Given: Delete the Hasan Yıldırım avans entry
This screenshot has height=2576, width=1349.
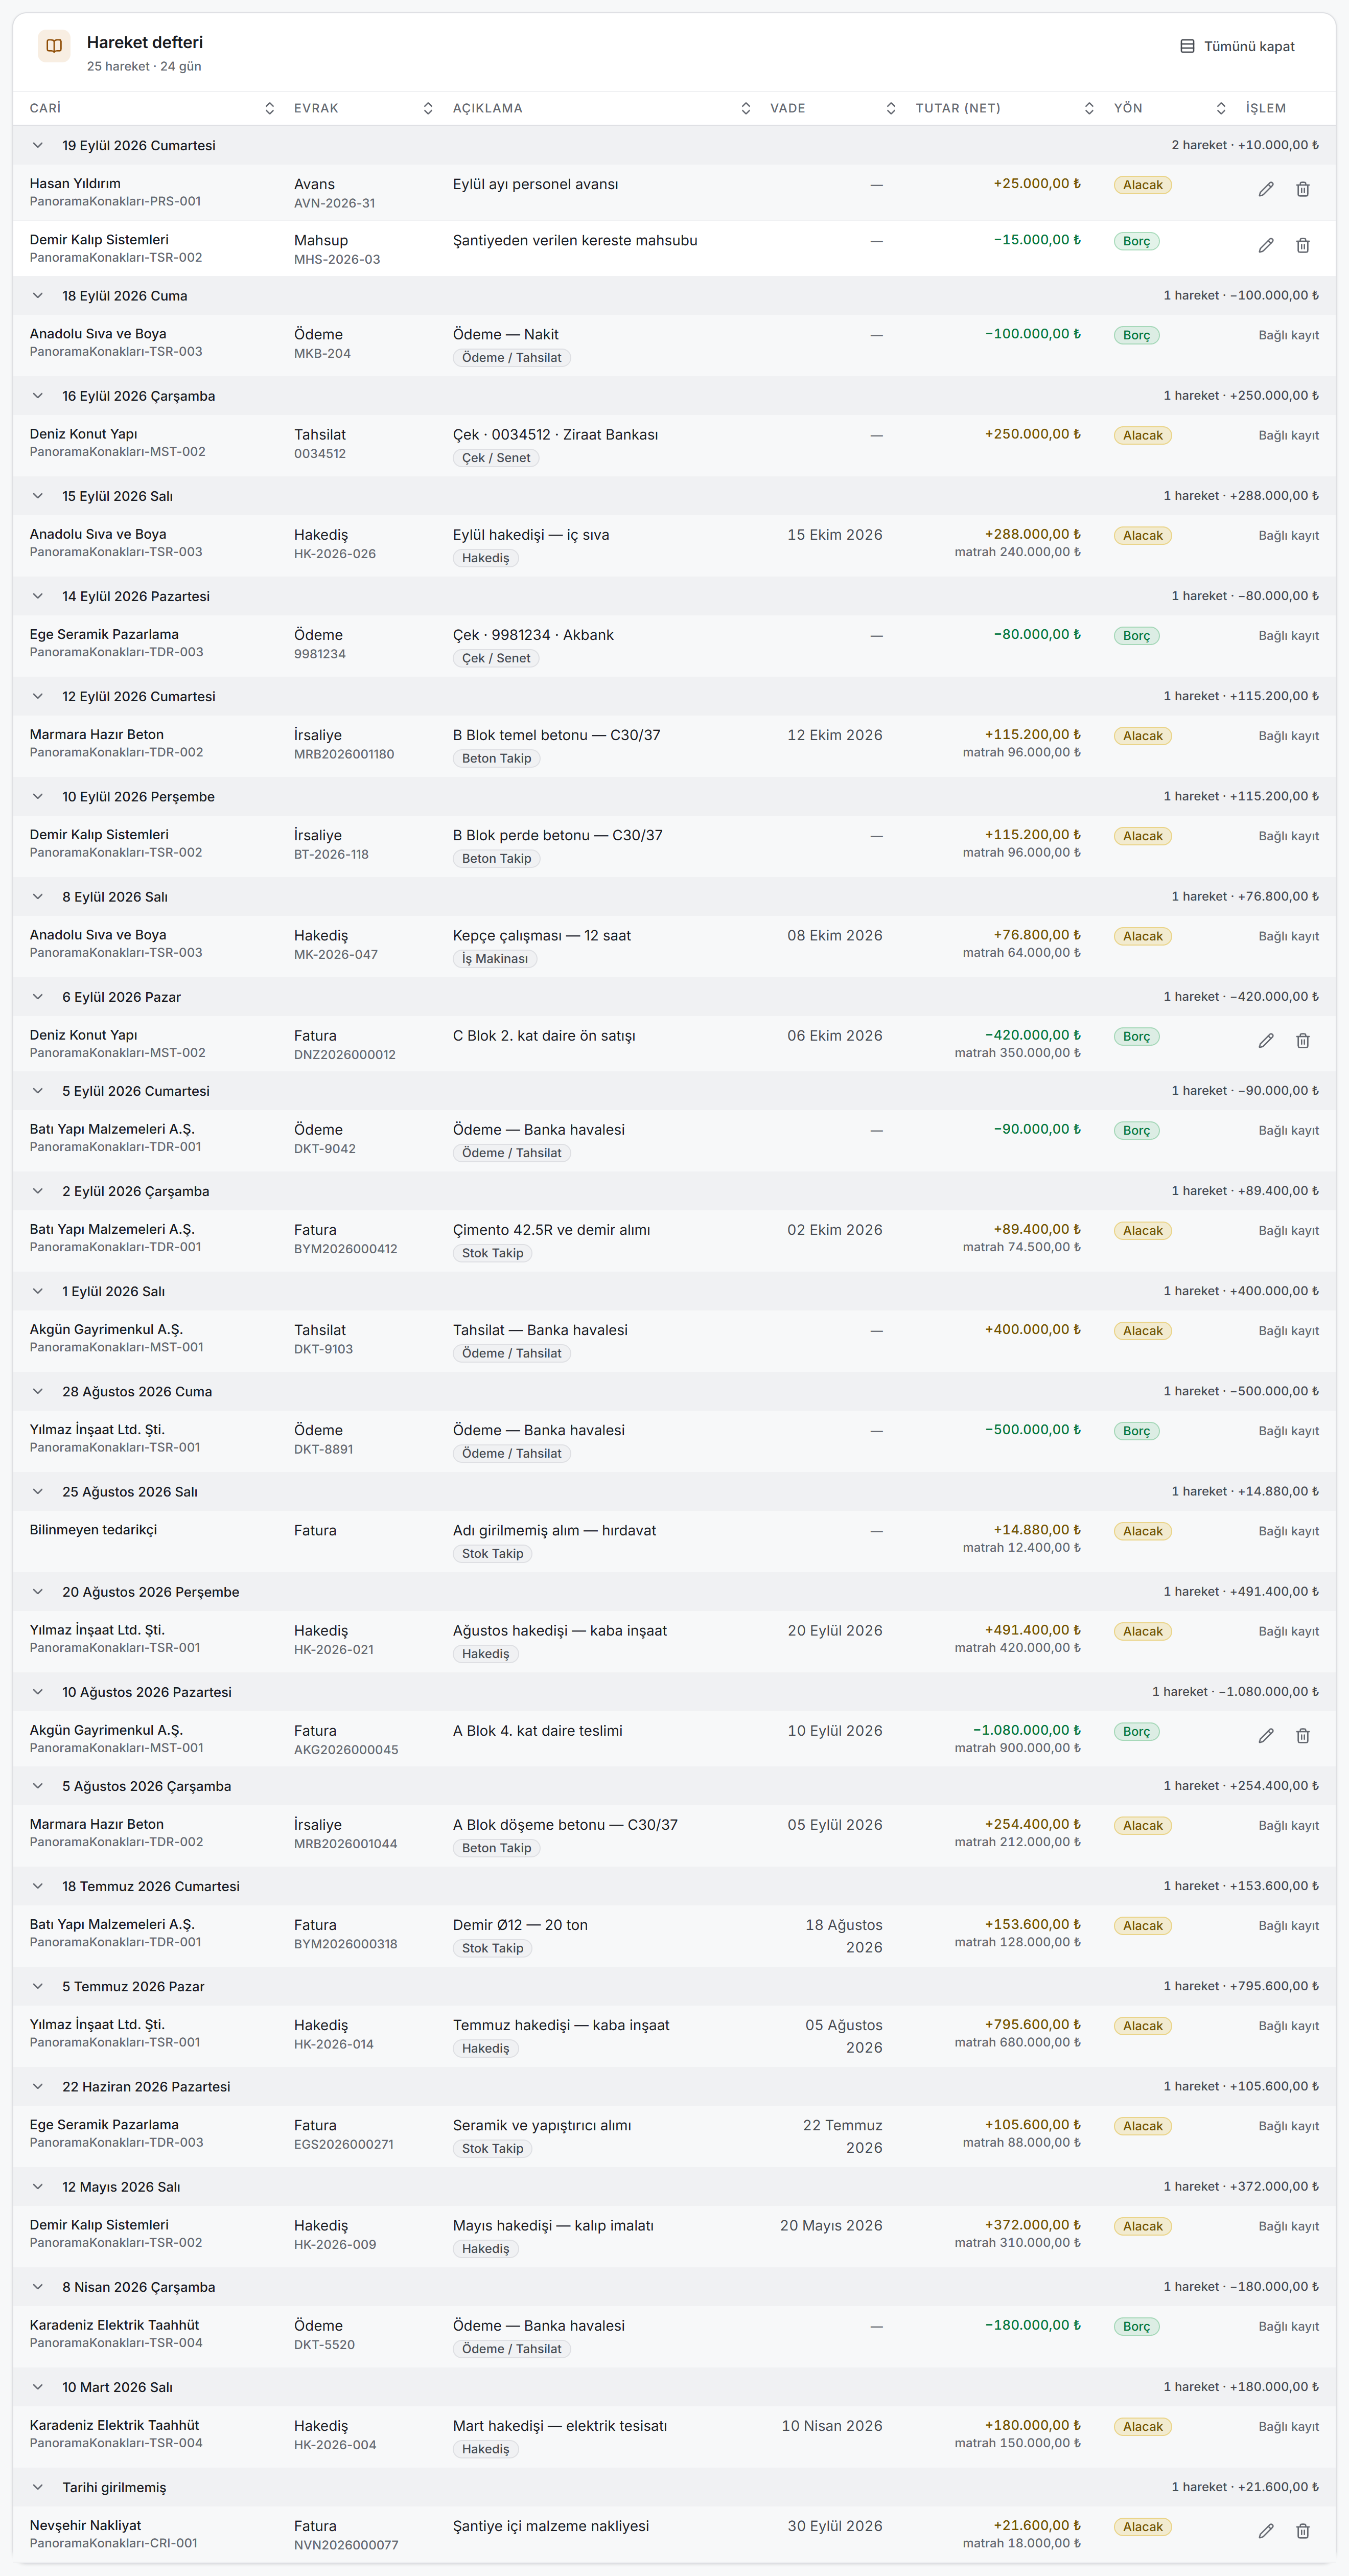Looking at the screenshot, I should (x=1302, y=189).
